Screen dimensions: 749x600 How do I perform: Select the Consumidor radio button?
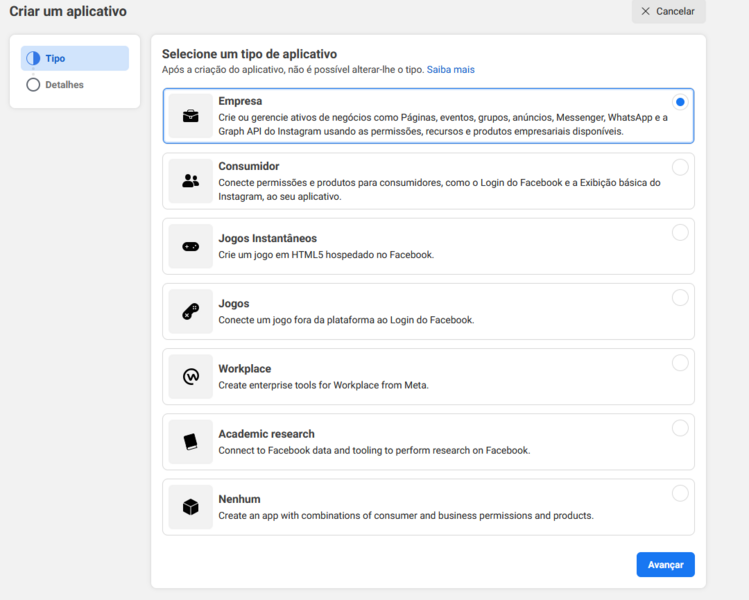pyautogui.click(x=680, y=167)
